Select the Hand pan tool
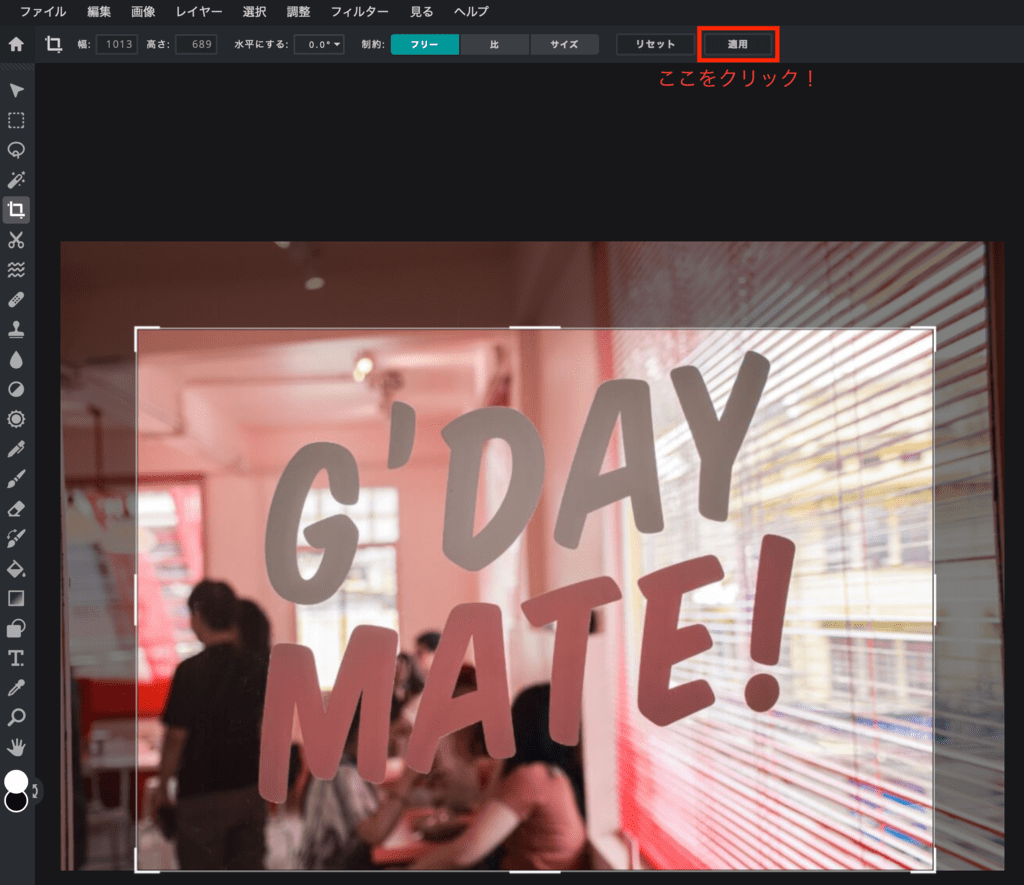This screenshot has height=885, width=1024. click(x=16, y=747)
